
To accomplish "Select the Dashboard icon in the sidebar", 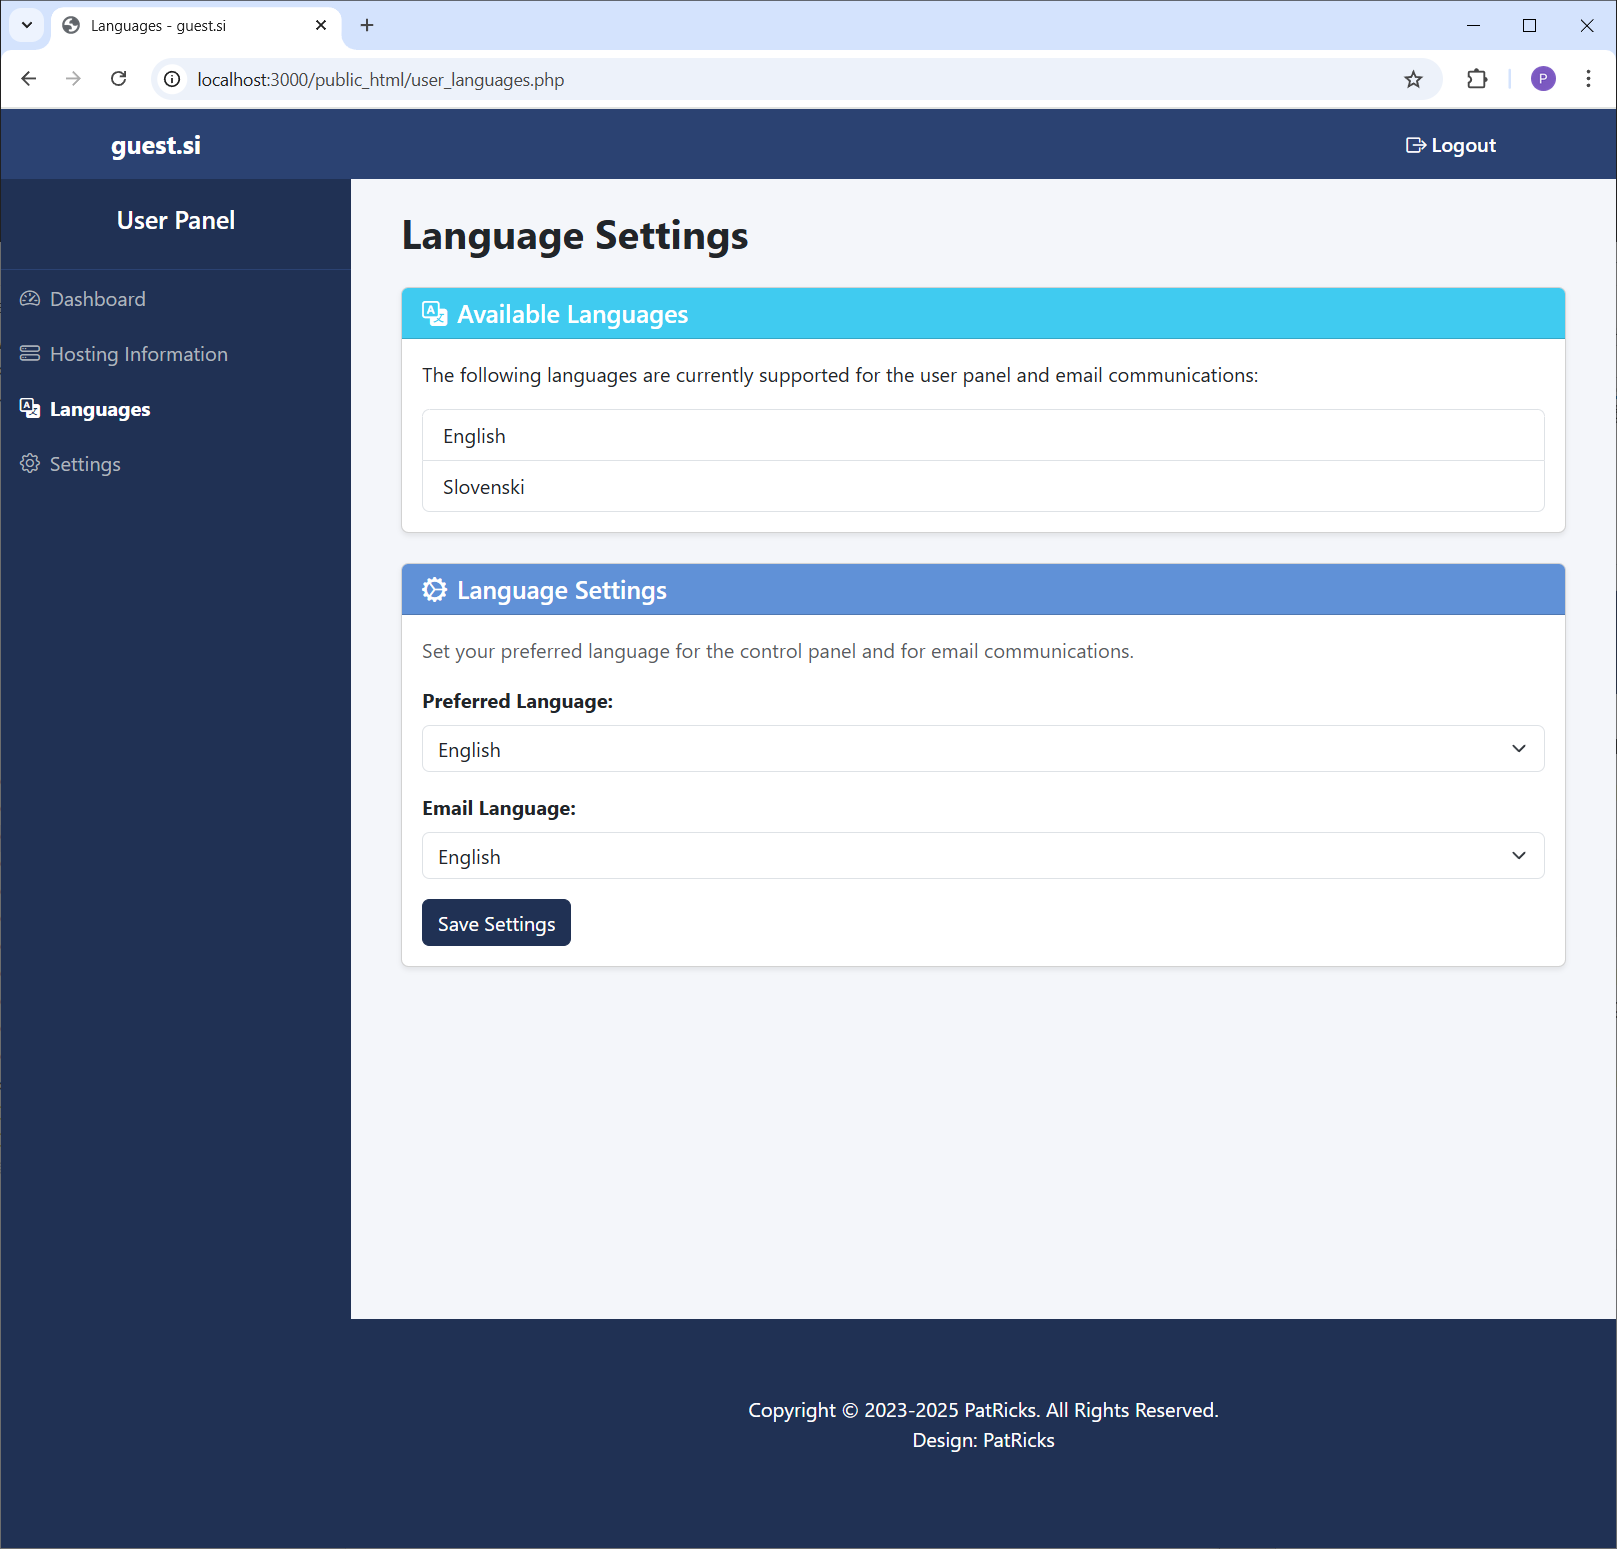I will point(30,298).
